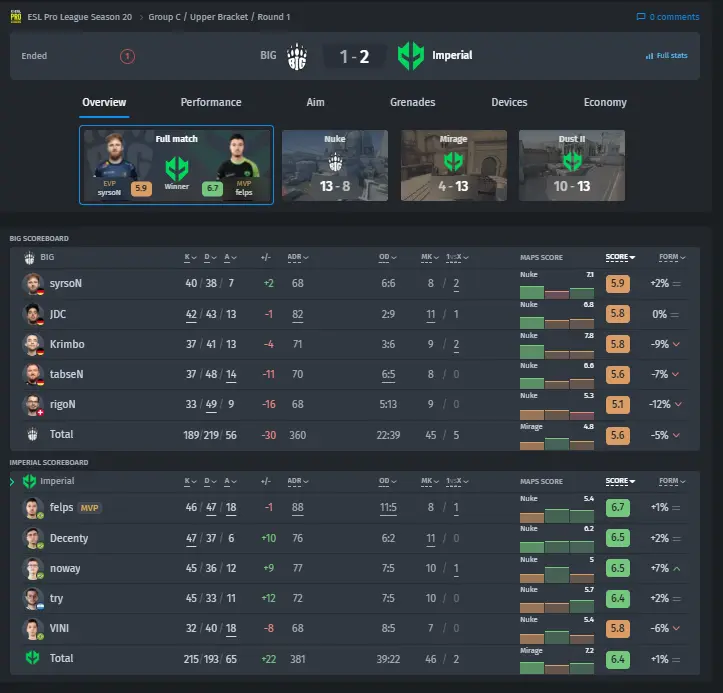Click the BIG team logo in match header

[297, 56]
